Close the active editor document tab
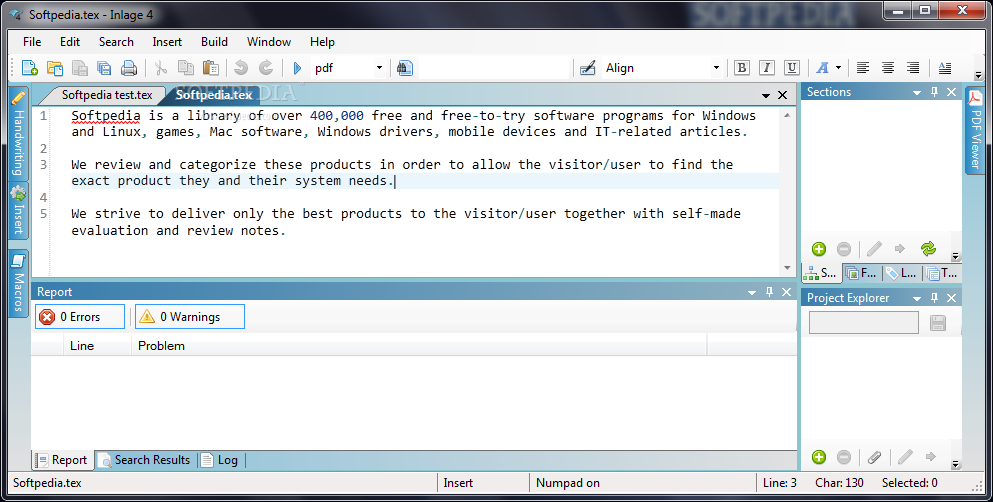This screenshot has width=993, height=502. click(x=783, y=95)
